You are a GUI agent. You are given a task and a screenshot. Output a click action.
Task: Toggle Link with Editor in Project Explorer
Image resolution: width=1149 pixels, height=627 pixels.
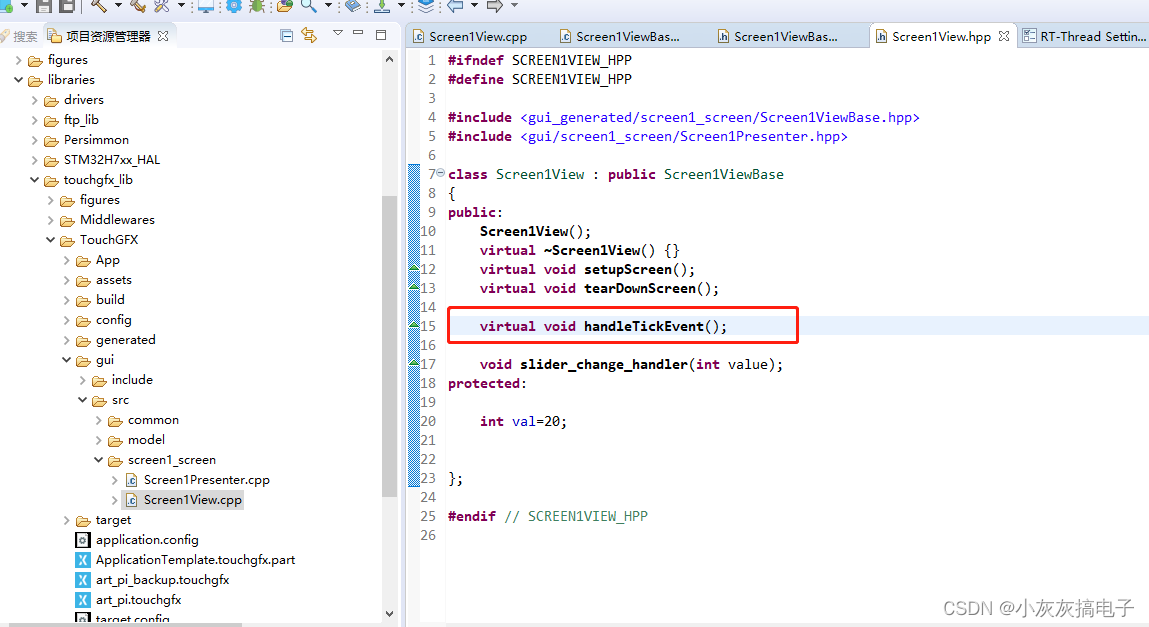coord(310,34)
